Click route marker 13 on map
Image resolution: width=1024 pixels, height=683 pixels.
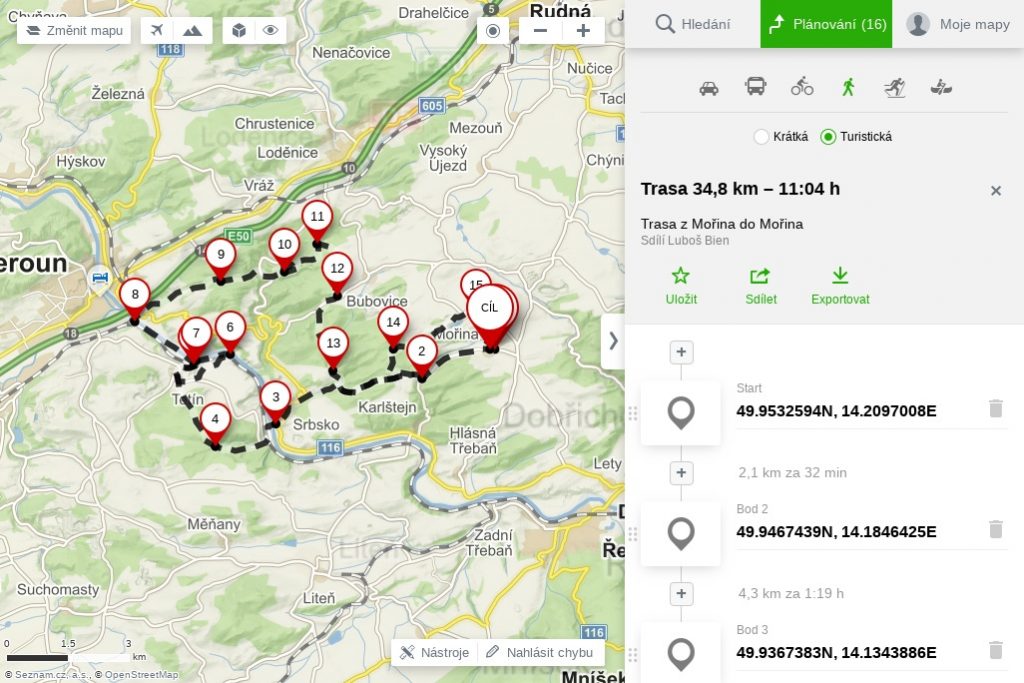[x=333, y=346]
